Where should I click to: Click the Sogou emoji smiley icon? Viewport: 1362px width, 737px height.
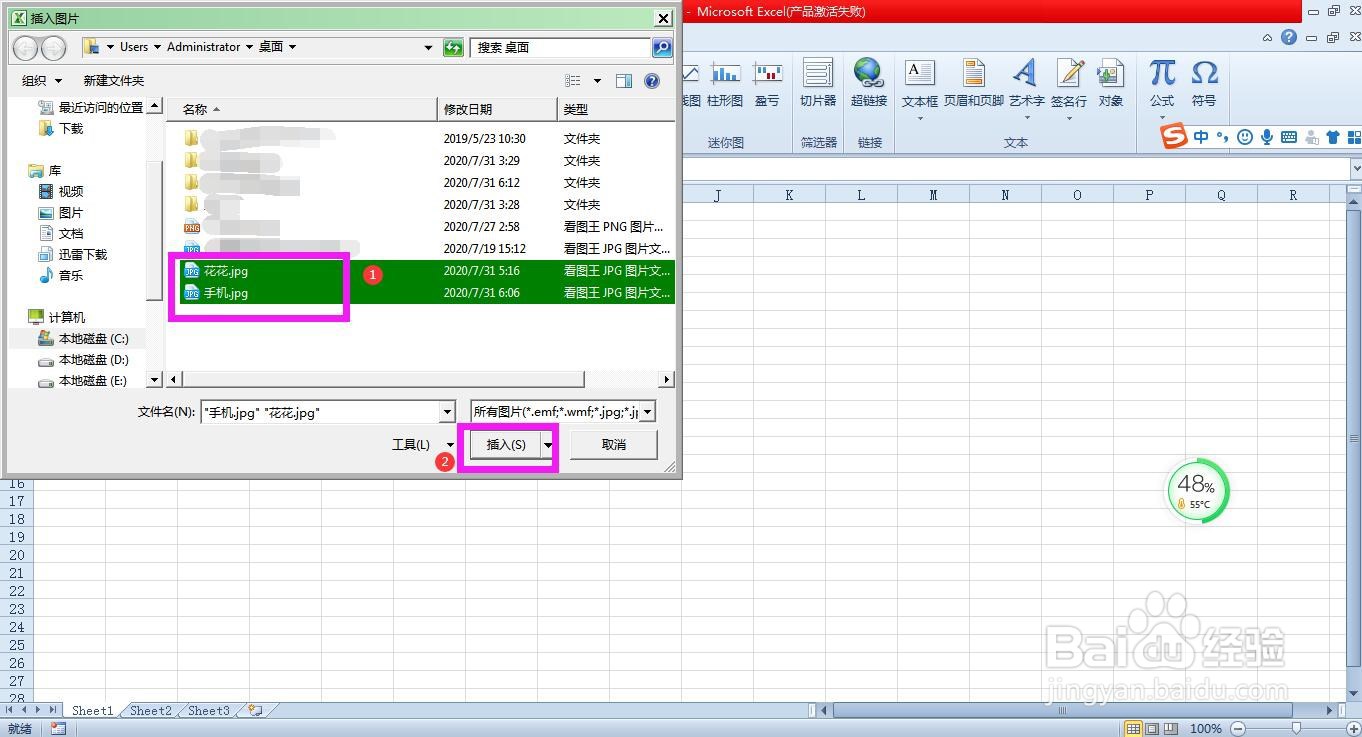(x=1245, y=137)
